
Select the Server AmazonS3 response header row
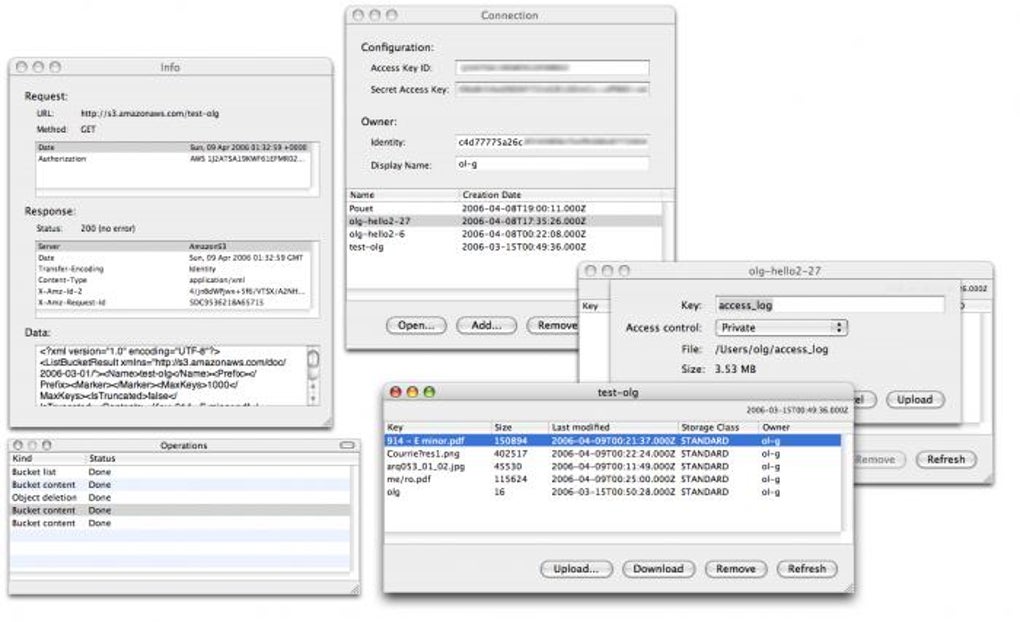click(x=173, y=247)
